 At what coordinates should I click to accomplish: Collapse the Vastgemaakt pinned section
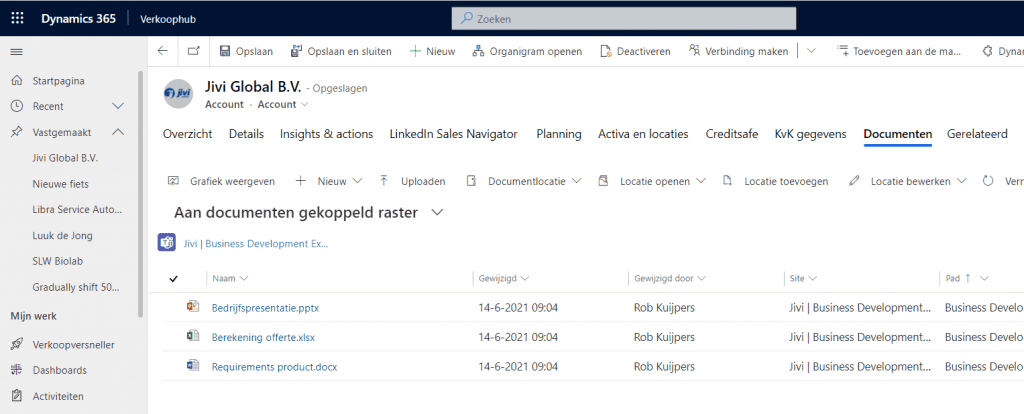118,131
